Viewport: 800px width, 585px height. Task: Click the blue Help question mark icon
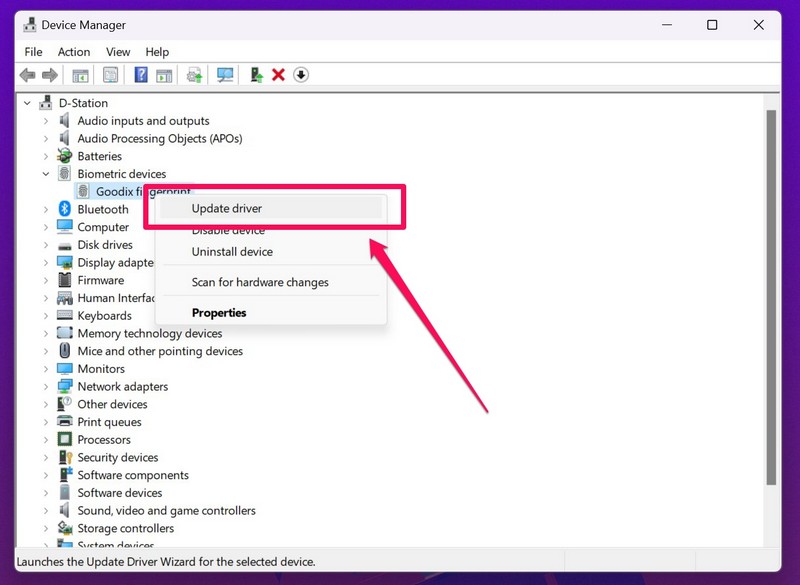141,75
